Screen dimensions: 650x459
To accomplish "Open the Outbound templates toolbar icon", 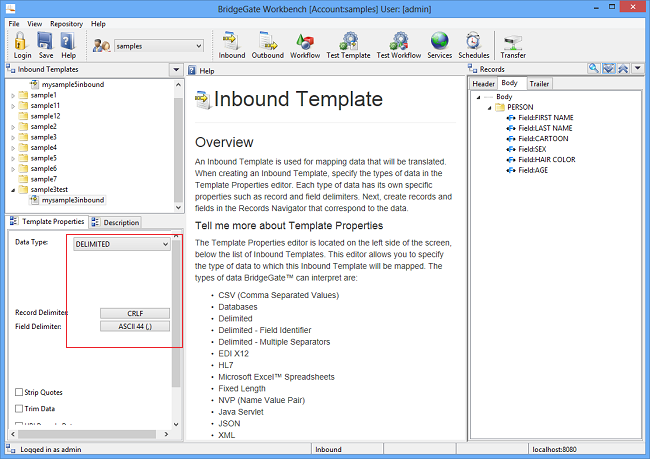I will click(267, 41).
